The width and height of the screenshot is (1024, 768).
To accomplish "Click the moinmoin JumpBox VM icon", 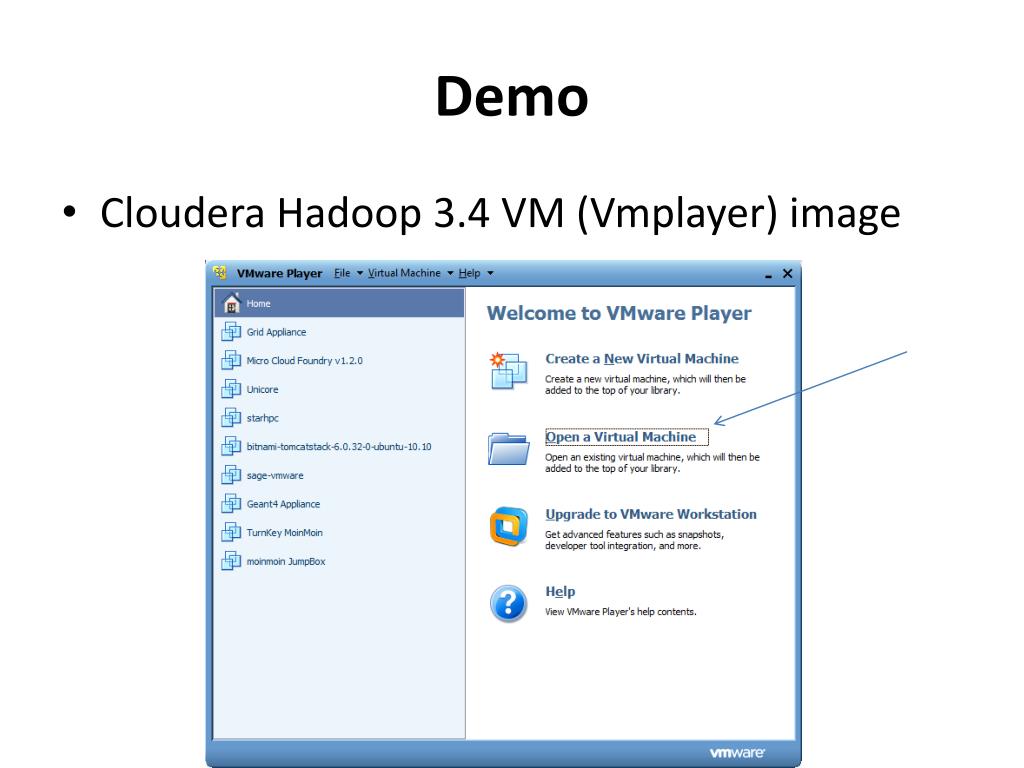I will pos(231,562).
